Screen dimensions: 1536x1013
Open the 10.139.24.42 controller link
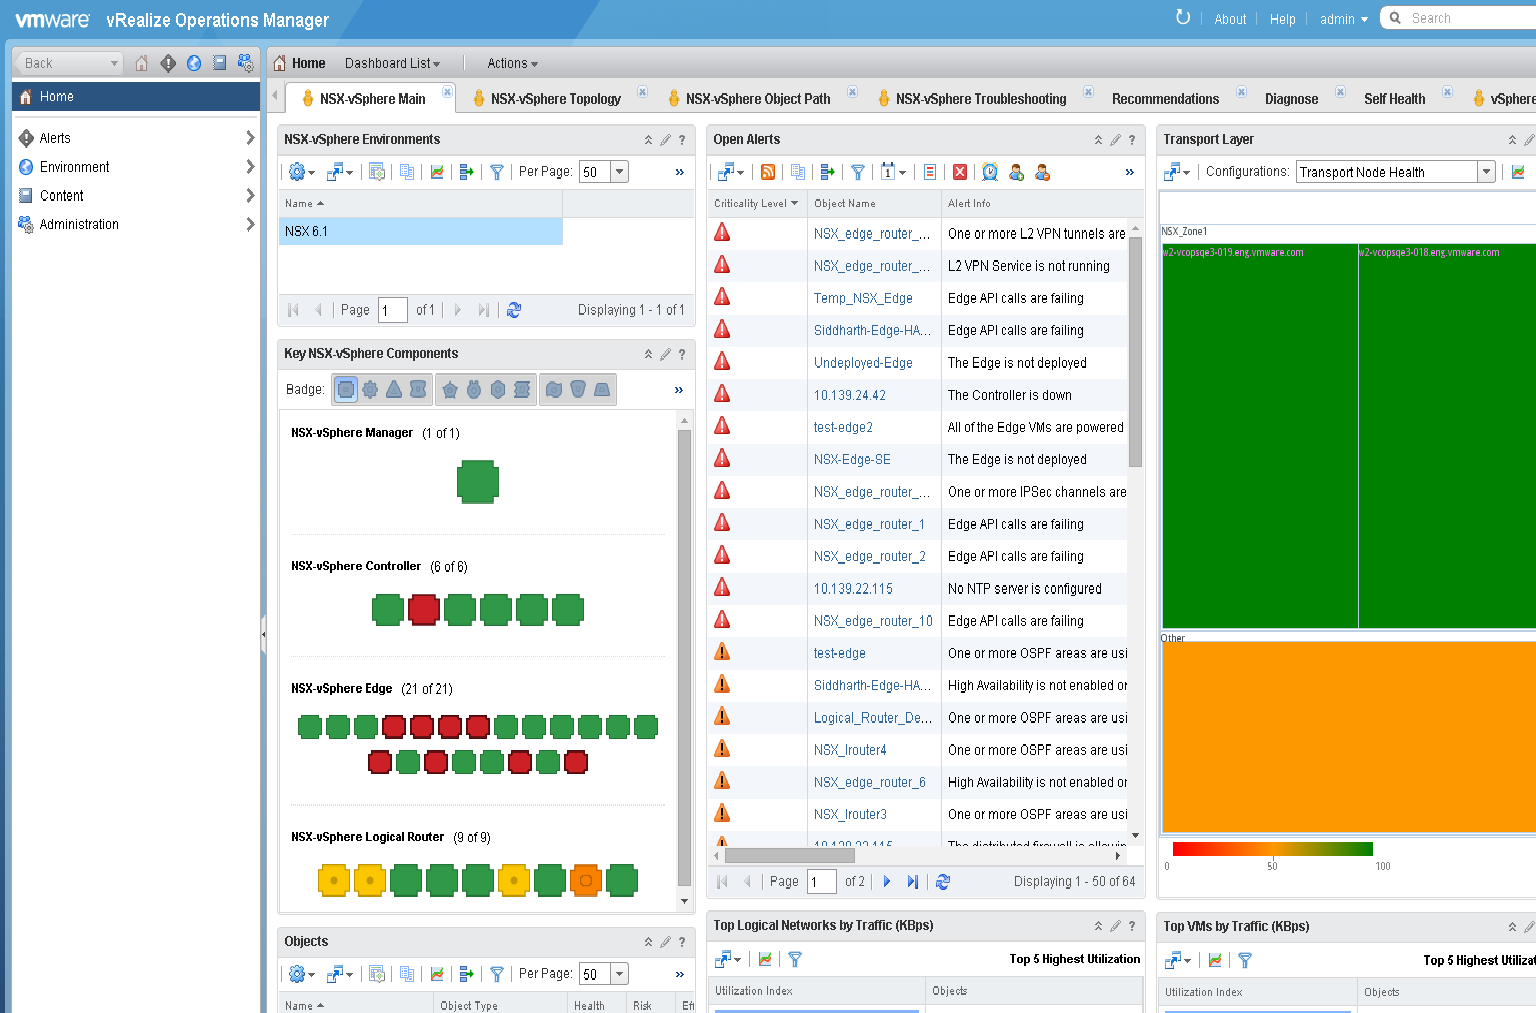[x=849, y=395]
